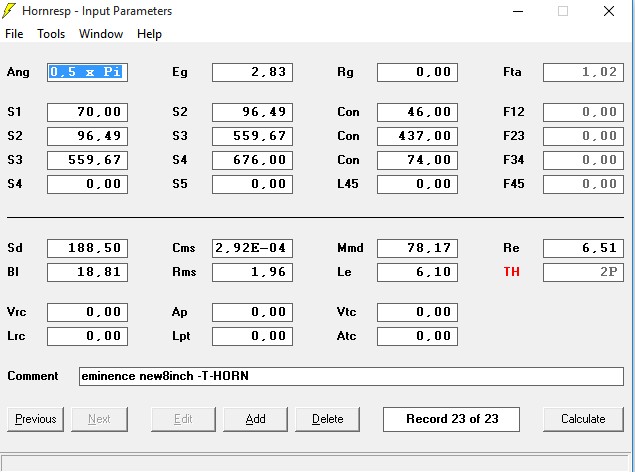
Task: Click the middle S3 field with 559,67
Action: (252, 136)
